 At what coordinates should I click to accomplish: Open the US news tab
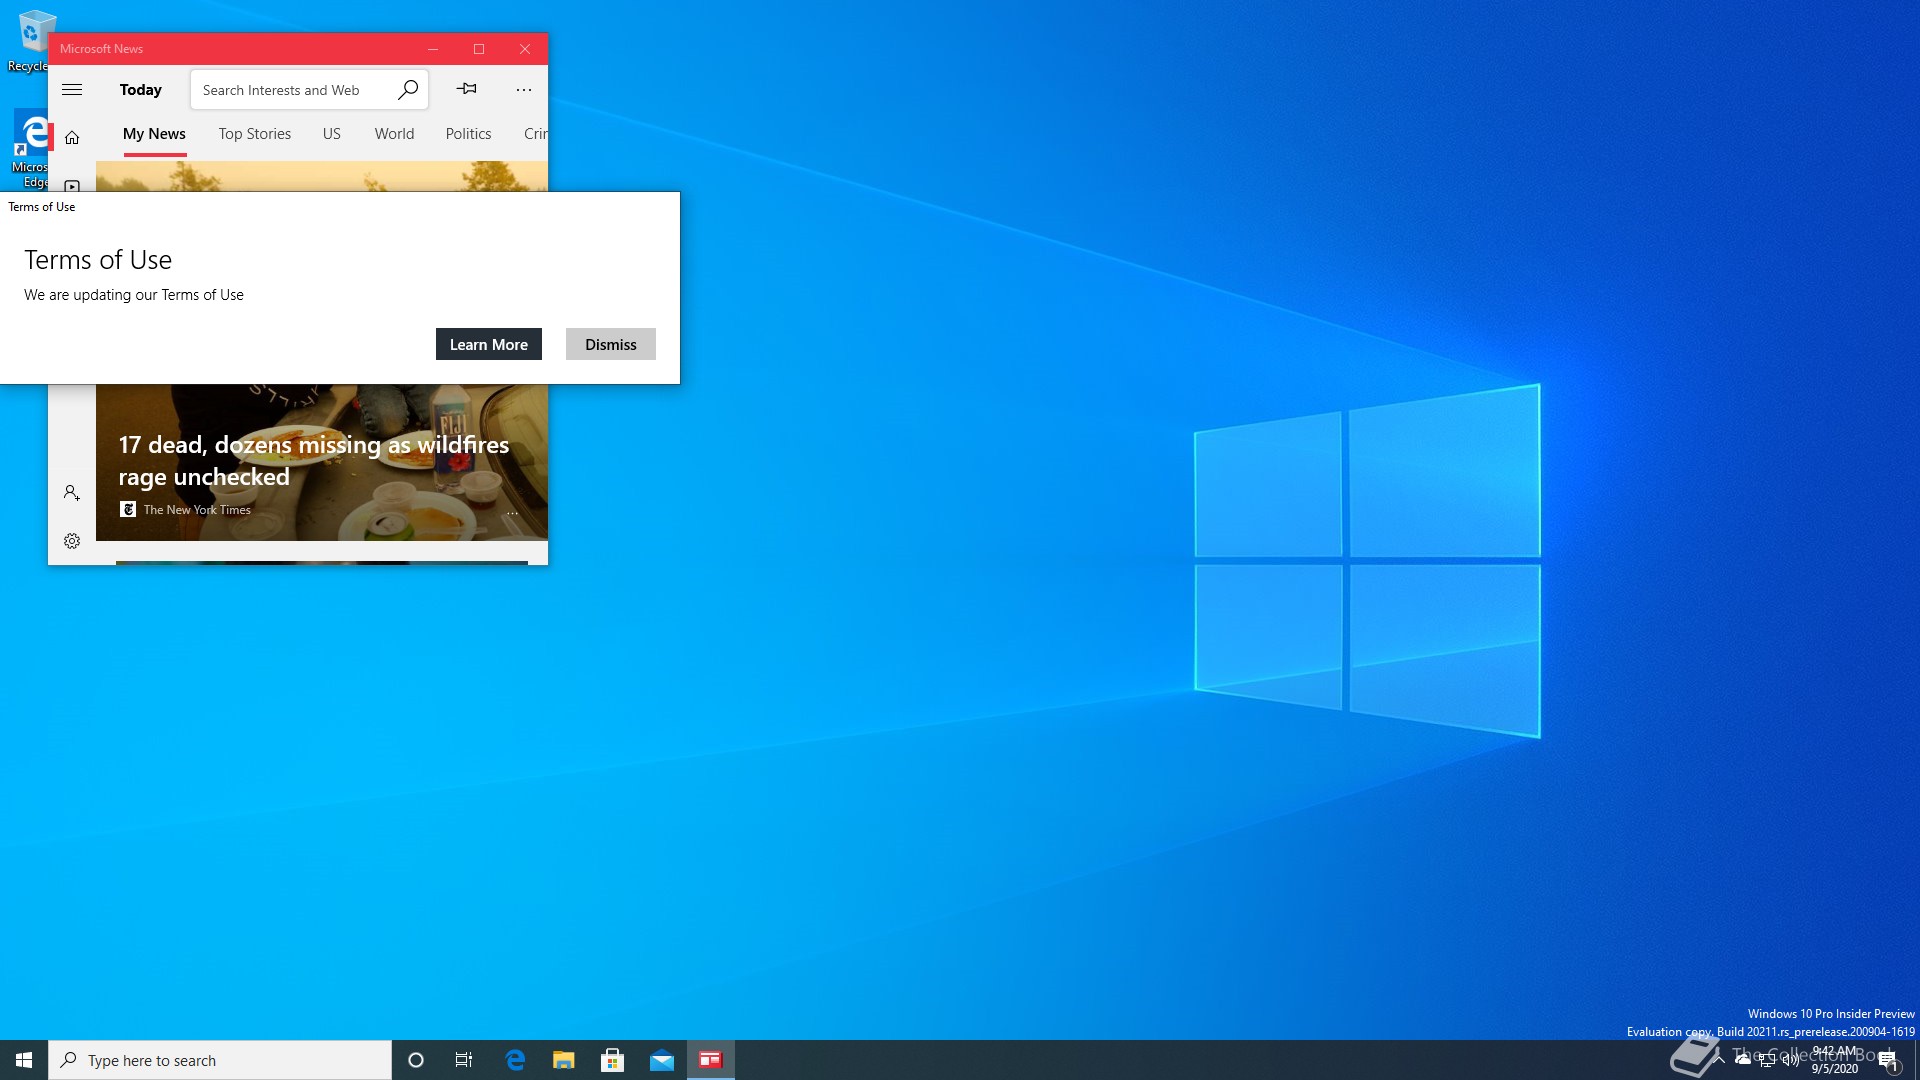pyautogui.click(x=332, y=134)
